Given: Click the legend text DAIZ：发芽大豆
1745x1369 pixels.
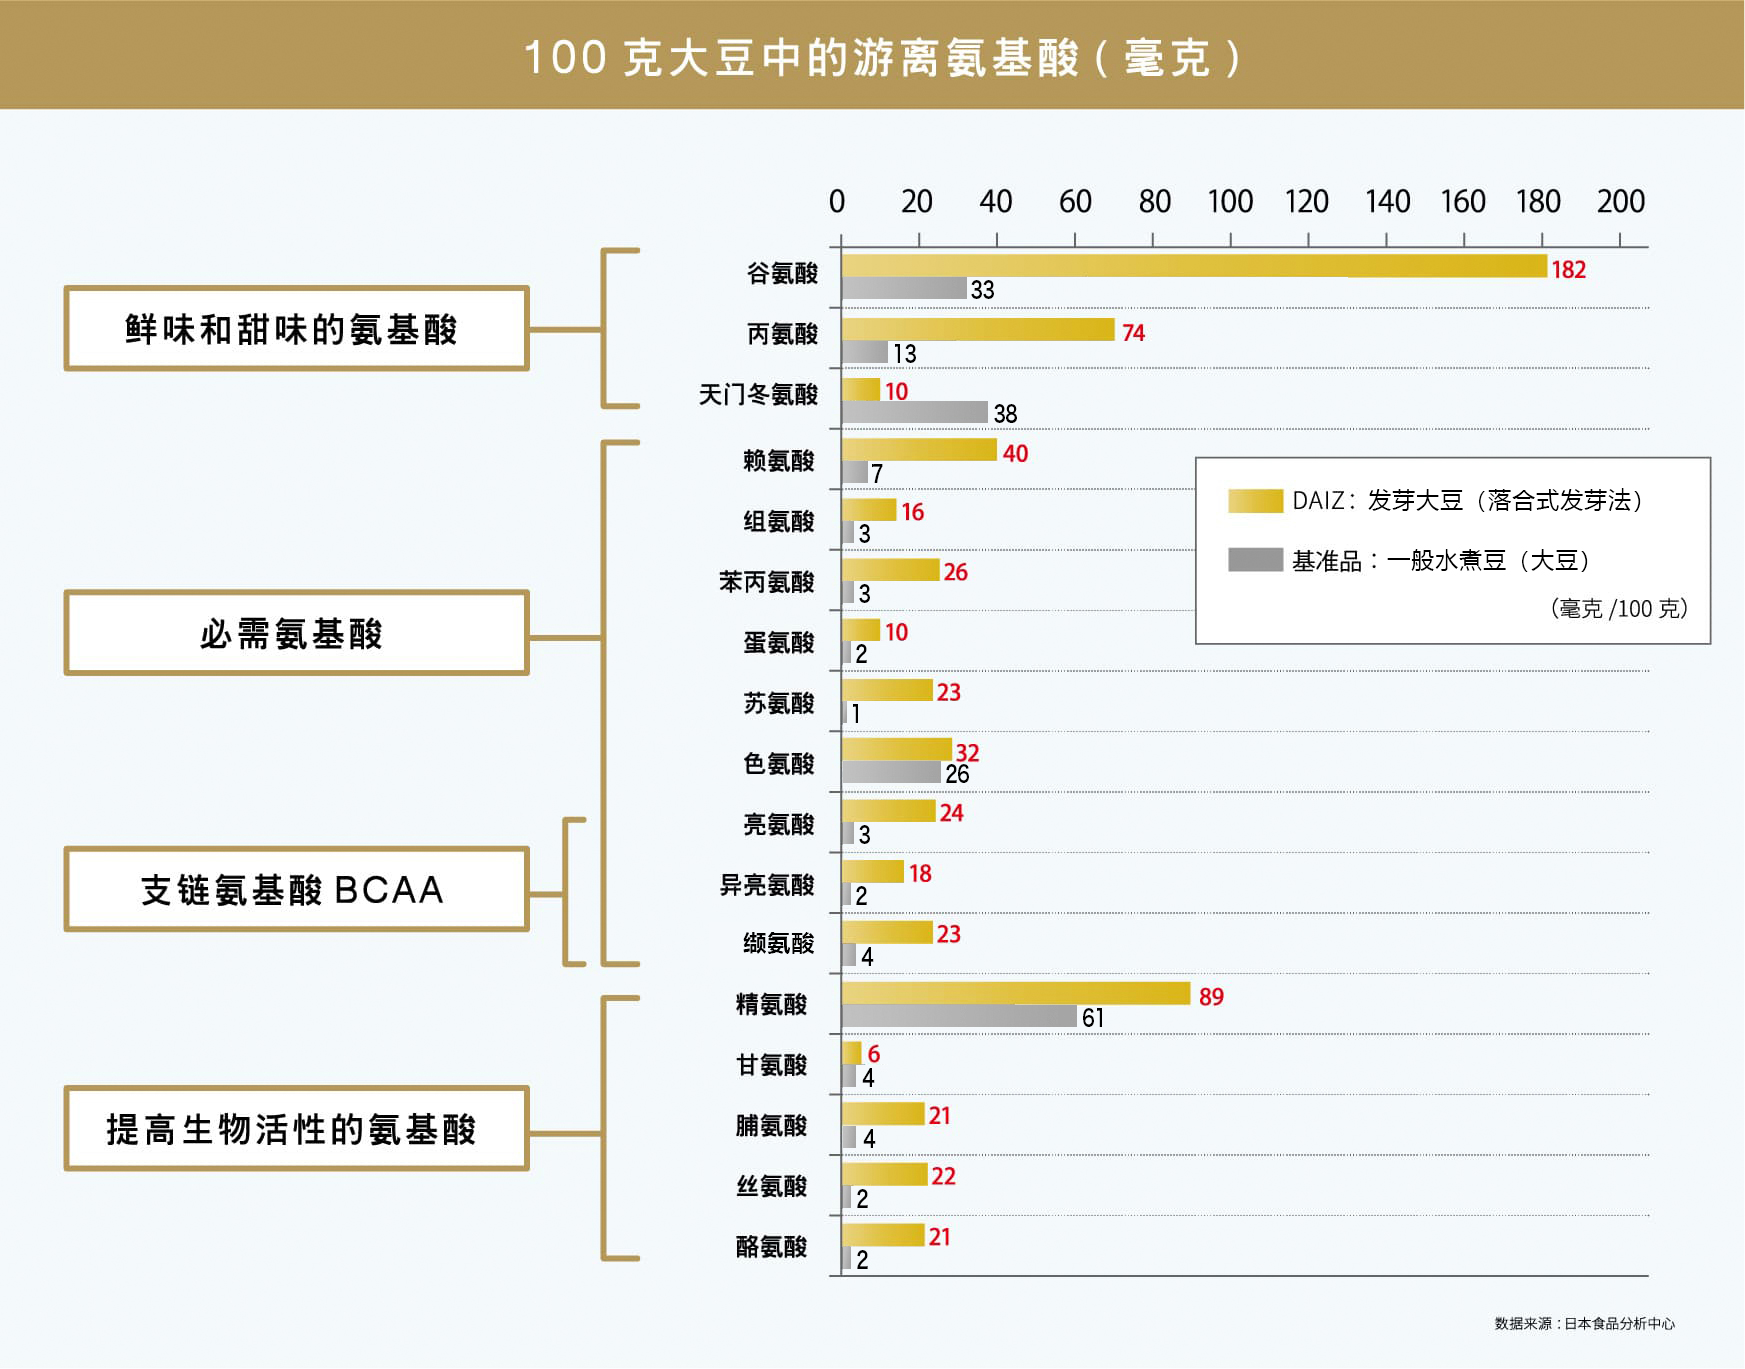Looking at the screenshot, I should [1468, 500].
